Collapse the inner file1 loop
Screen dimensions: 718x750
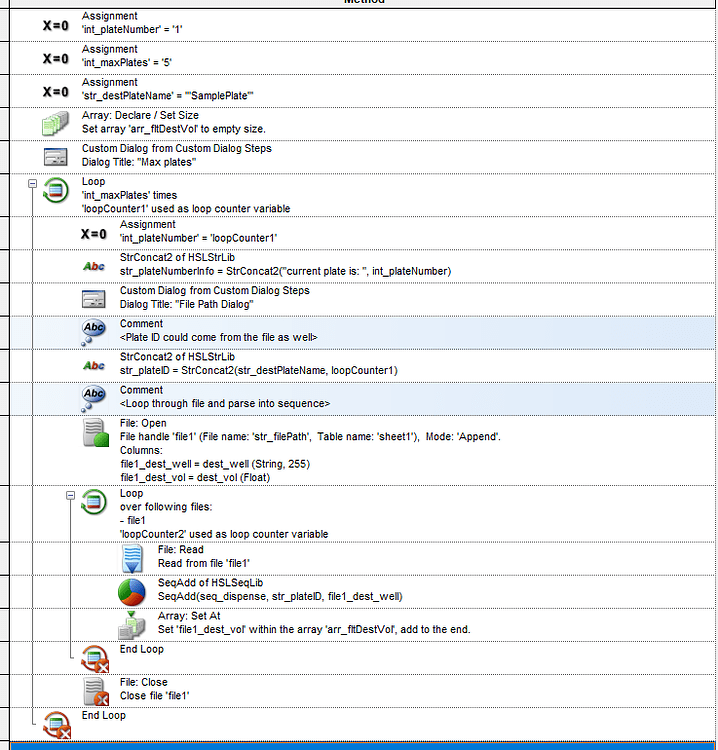[x=71, y=495]
